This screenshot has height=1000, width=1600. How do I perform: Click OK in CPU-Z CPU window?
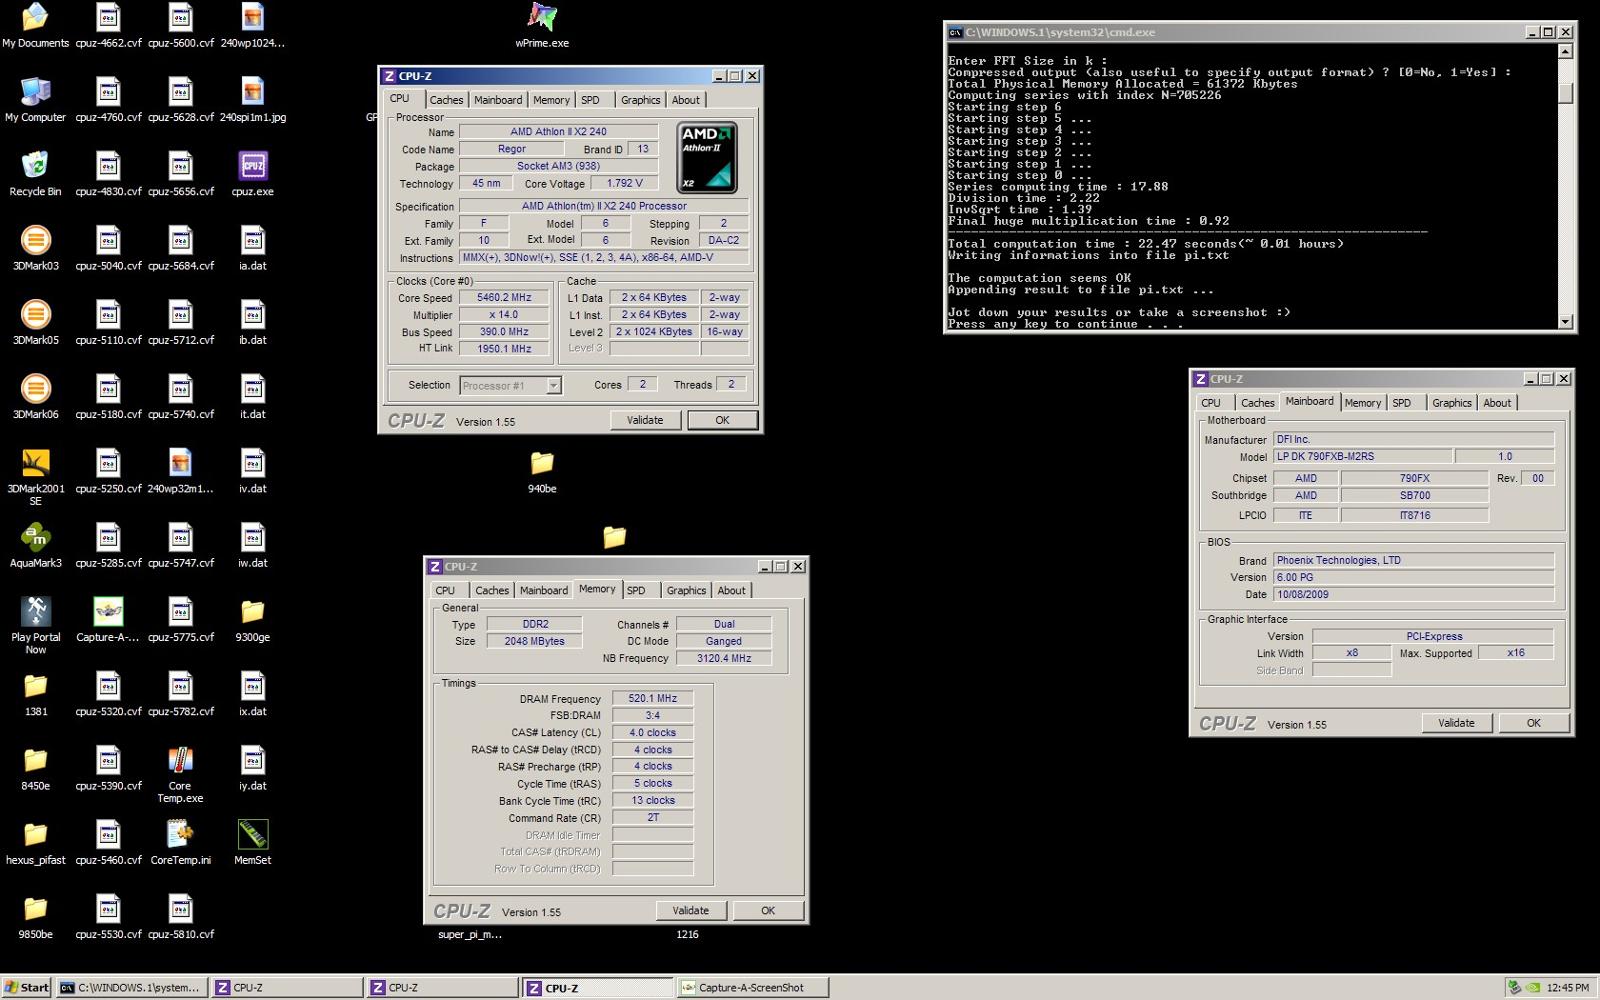[722, 420]
